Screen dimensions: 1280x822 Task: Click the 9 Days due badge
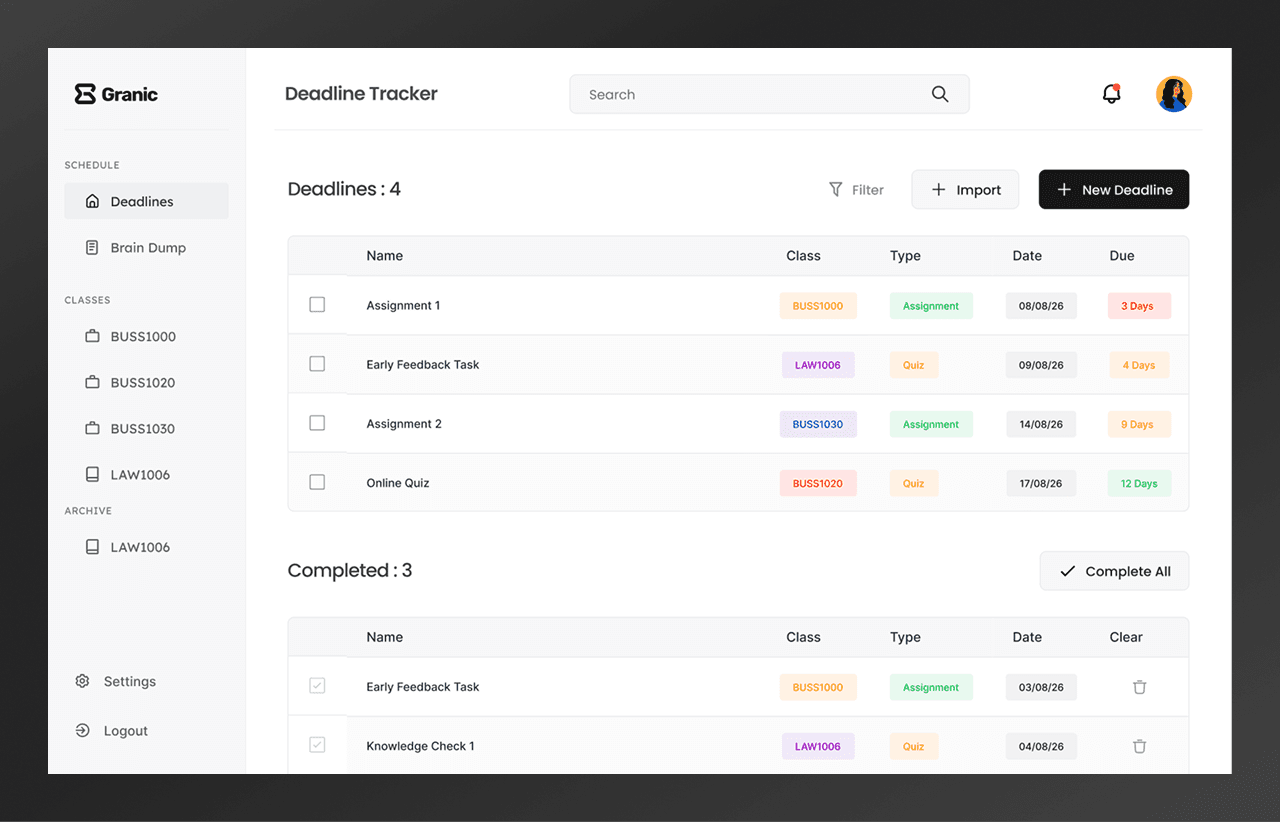tap(1139, 424)
